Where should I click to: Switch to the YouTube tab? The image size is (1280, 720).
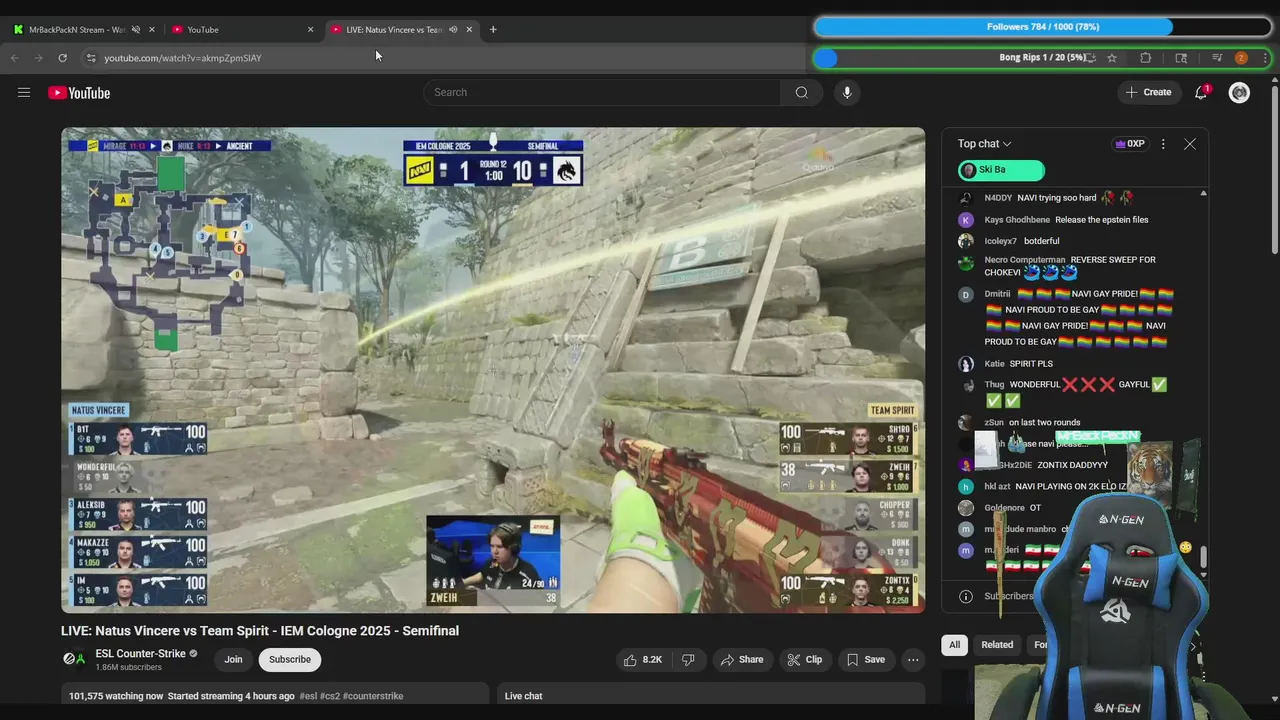[x=243, y=29]
